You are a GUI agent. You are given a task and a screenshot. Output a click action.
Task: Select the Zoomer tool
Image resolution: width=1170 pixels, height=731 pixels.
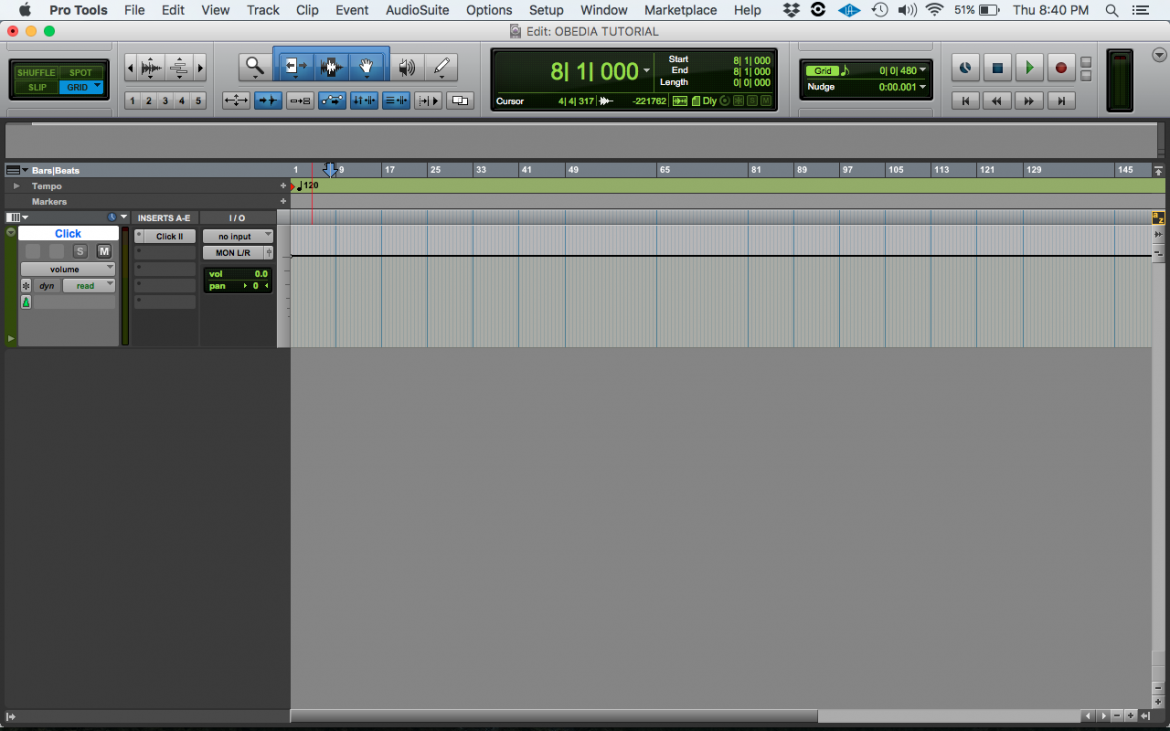click(254, 67)
